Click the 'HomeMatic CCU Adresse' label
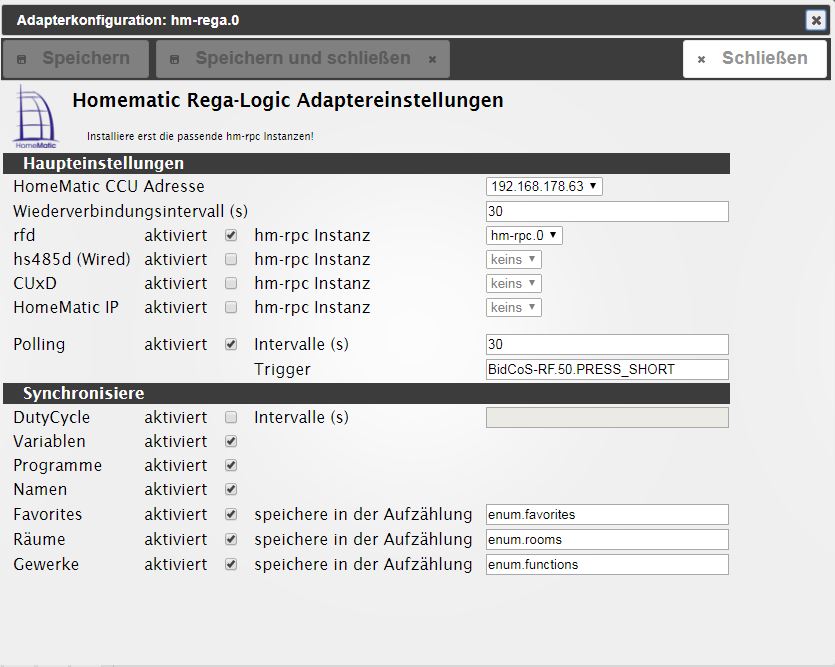The image size is (835, 667). tap(109, 186)
